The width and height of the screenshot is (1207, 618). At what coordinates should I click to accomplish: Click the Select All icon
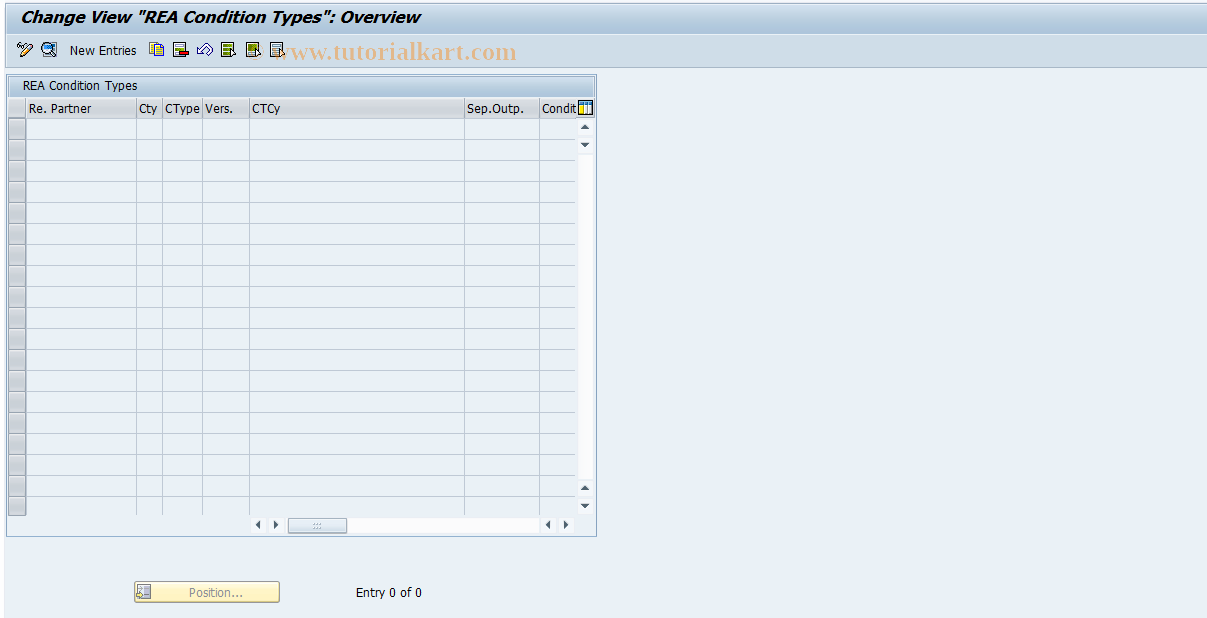tap(229, 50)
